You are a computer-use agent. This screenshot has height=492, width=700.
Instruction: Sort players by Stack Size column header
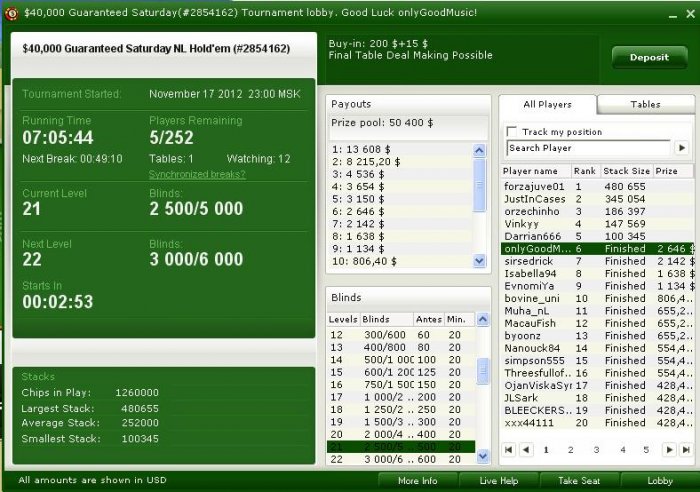tap(626, 171)
